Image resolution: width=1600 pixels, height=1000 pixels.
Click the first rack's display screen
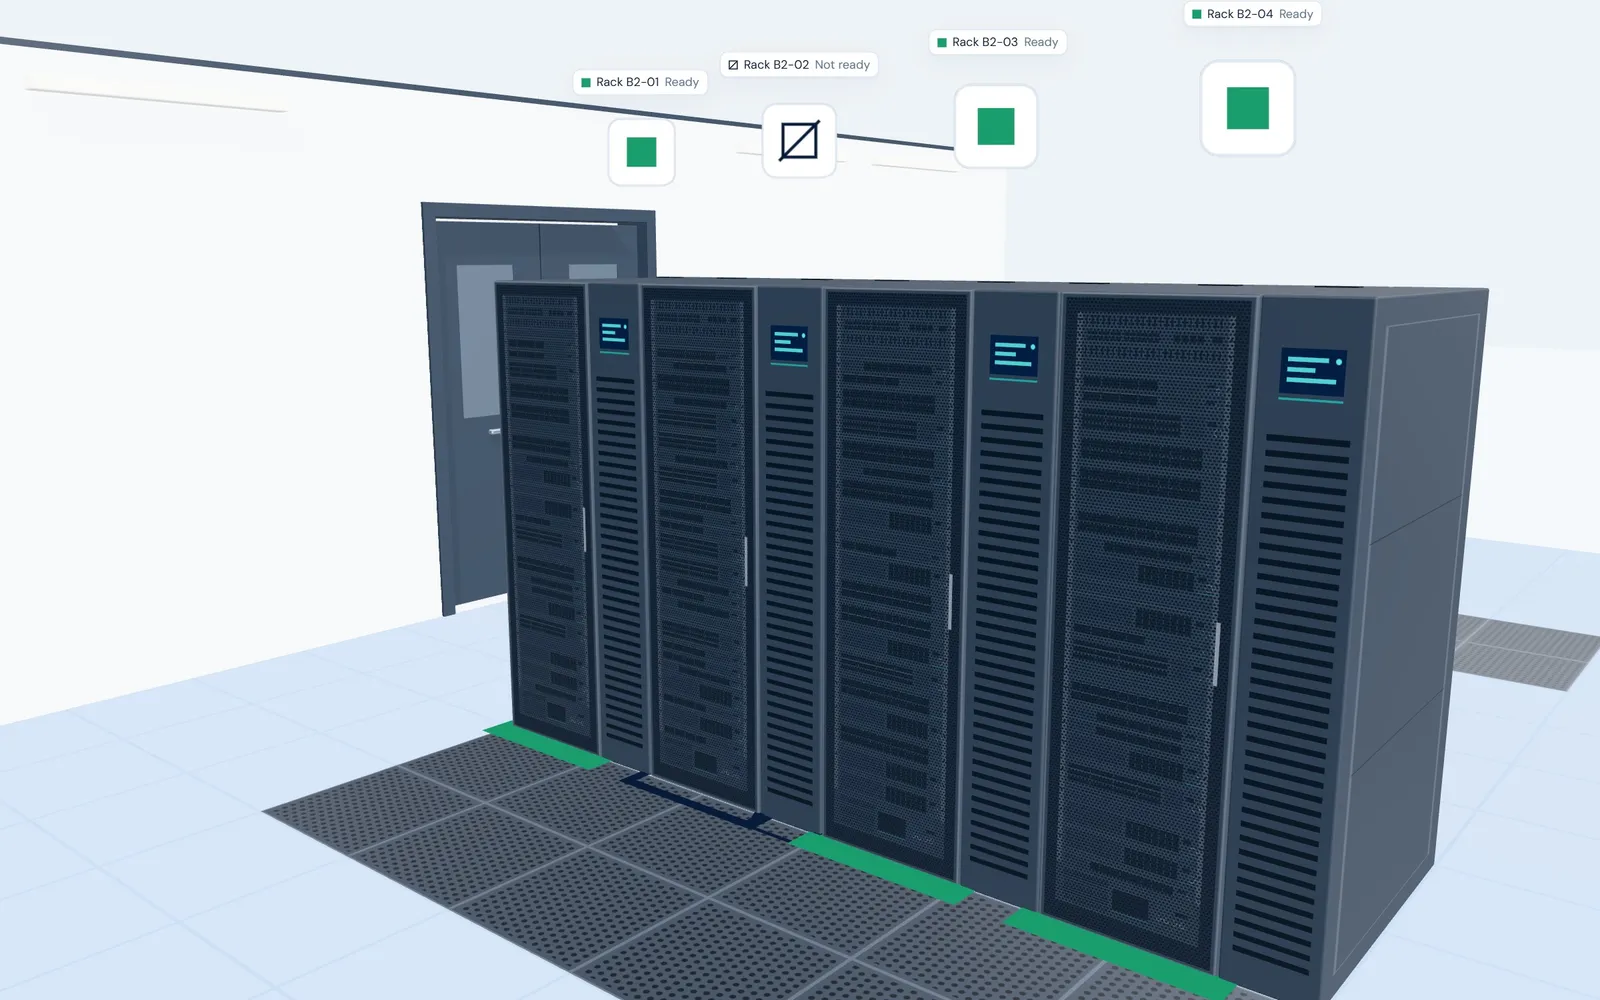[x=614, y=335]
